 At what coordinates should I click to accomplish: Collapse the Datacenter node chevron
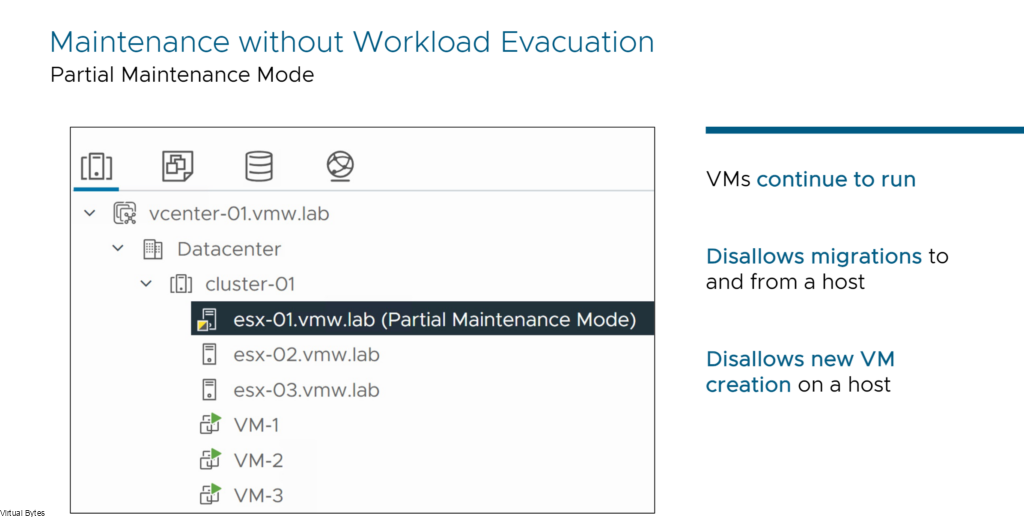[x=118, y=249]
